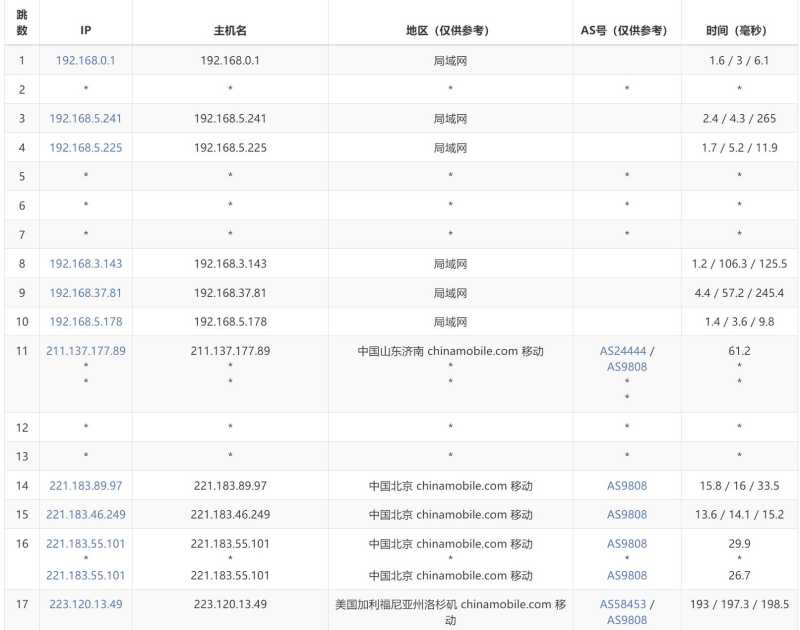The image size is (800, 630).
Task: Open the 223.120.13.49 IP link
Action: point(85,604)
